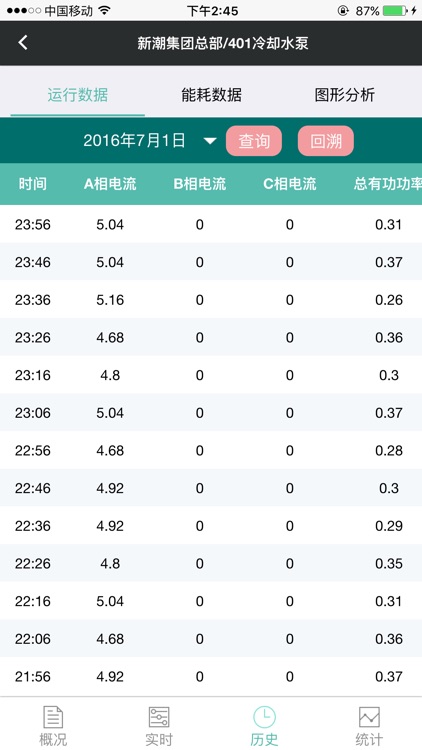Switch to the 能耗数据 tab
The width and height of the screenshot is (422, 750).
(211, 95)
